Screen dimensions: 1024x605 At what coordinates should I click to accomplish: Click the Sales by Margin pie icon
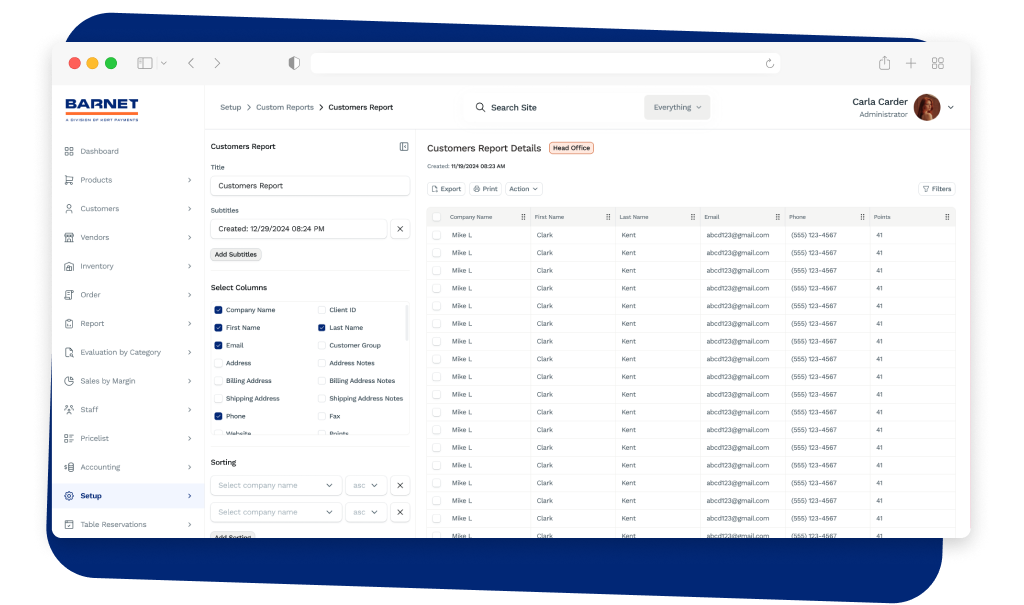point(69,382)
